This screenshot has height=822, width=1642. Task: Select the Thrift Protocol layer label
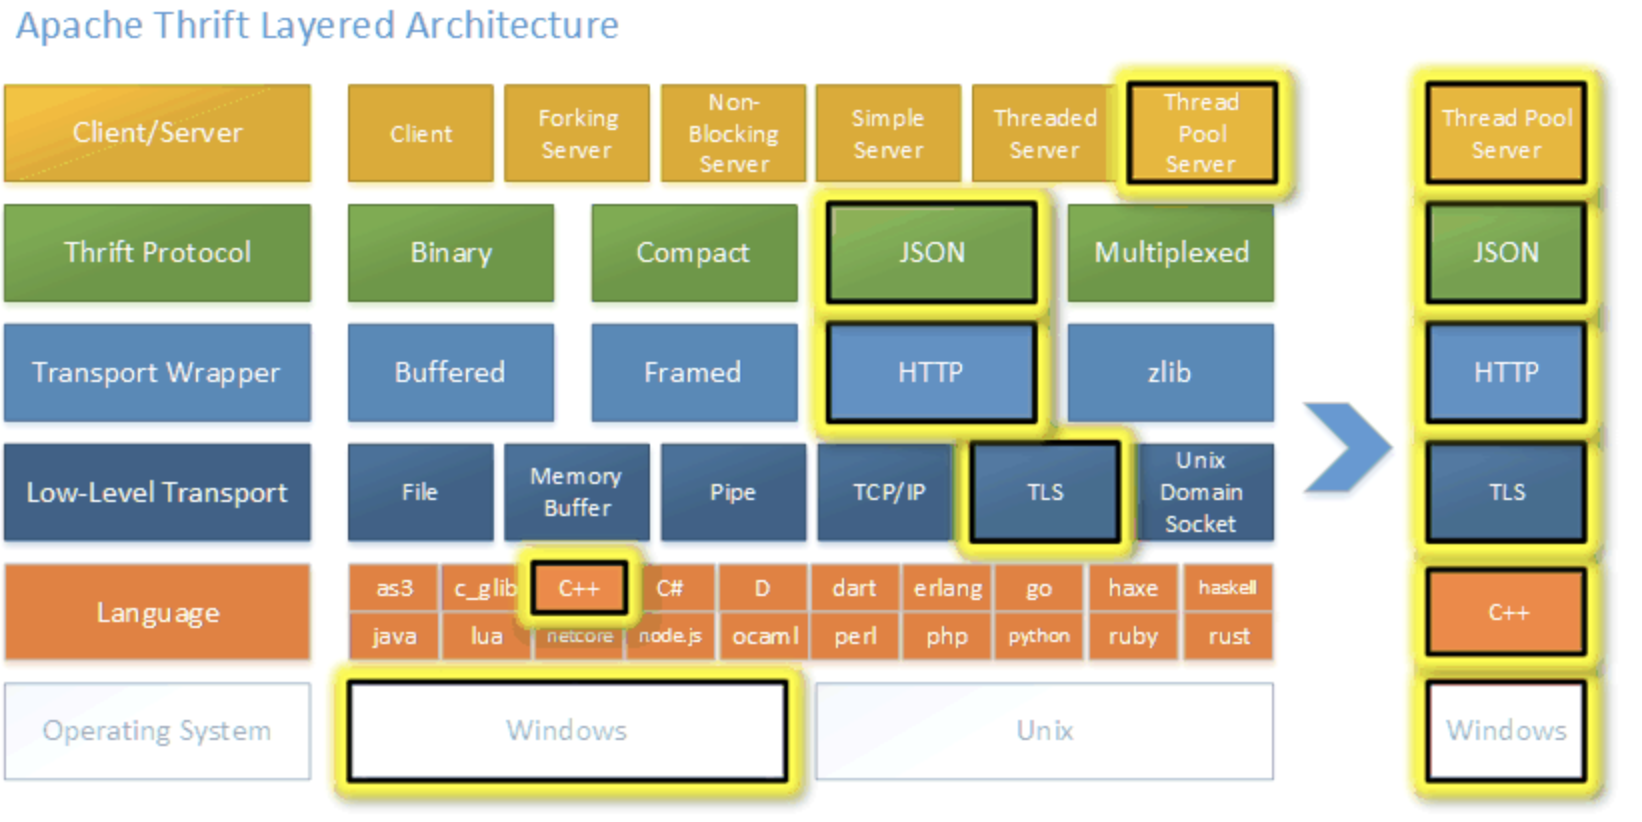point(157,253)
